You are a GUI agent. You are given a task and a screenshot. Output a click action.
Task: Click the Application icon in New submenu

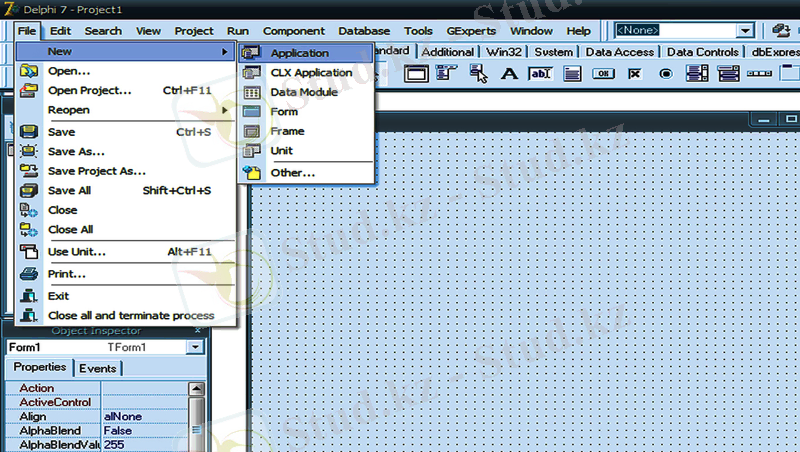pos(252,53)
